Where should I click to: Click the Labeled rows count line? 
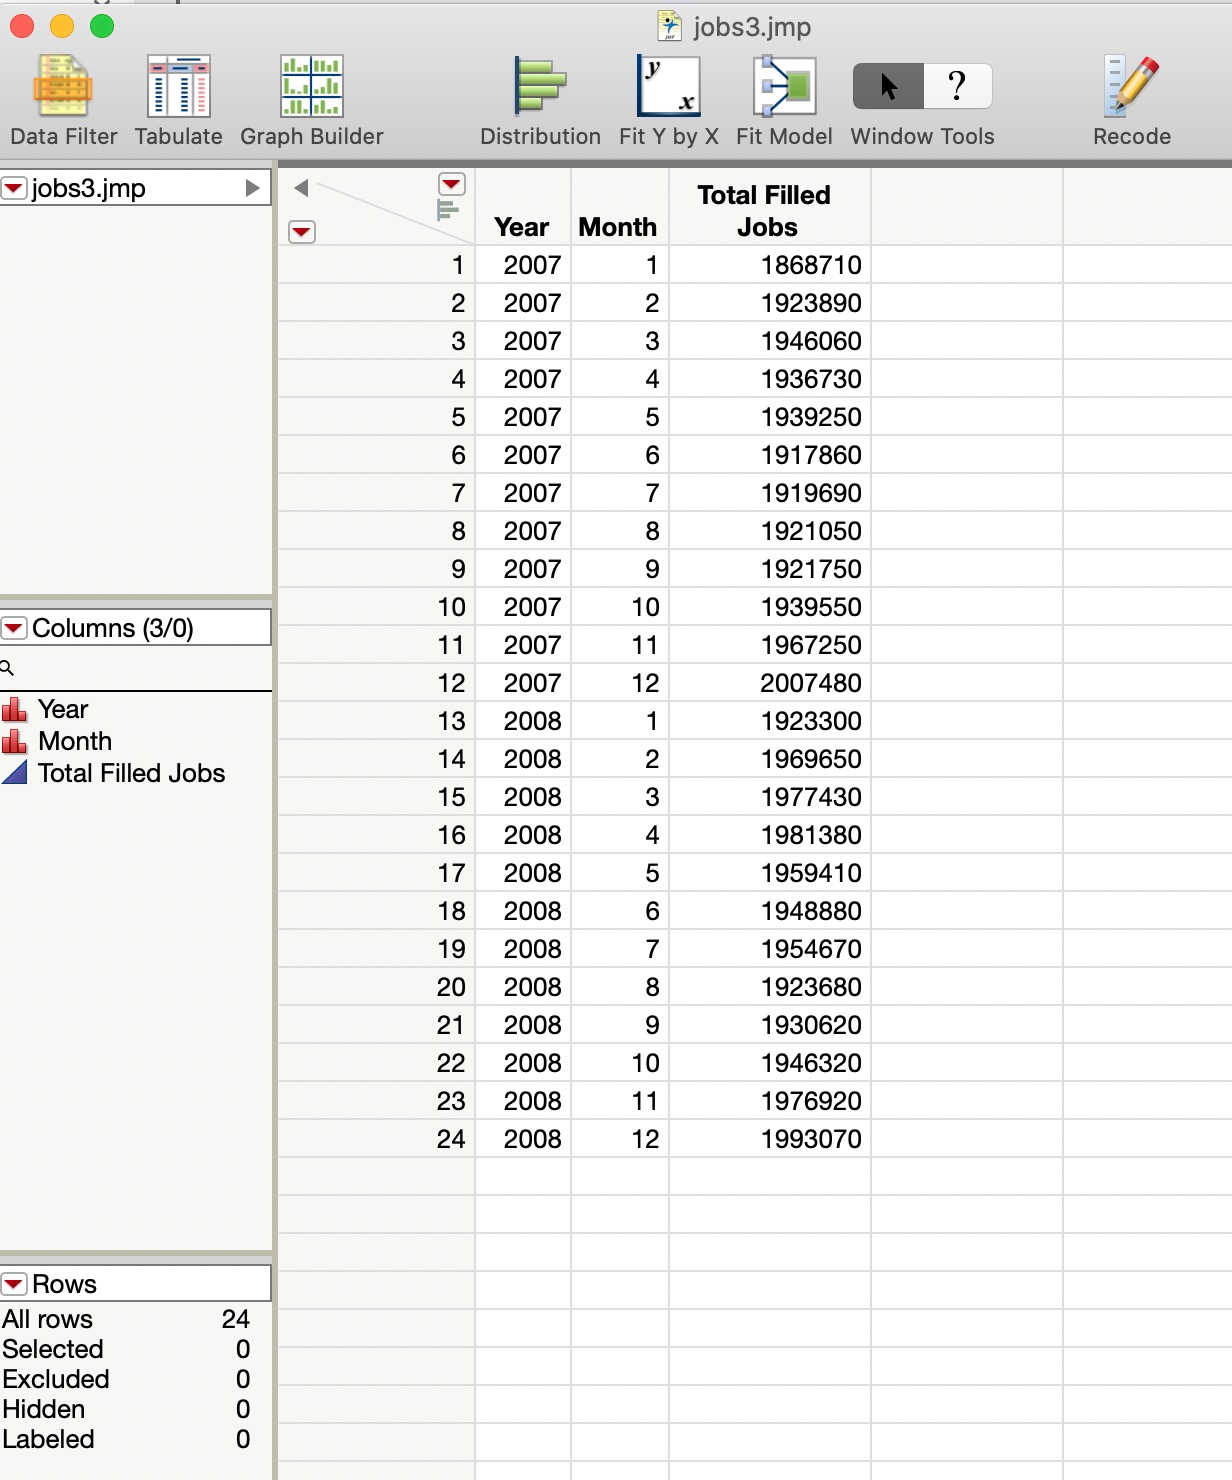pyautogui.click(x=126, y=1439)
